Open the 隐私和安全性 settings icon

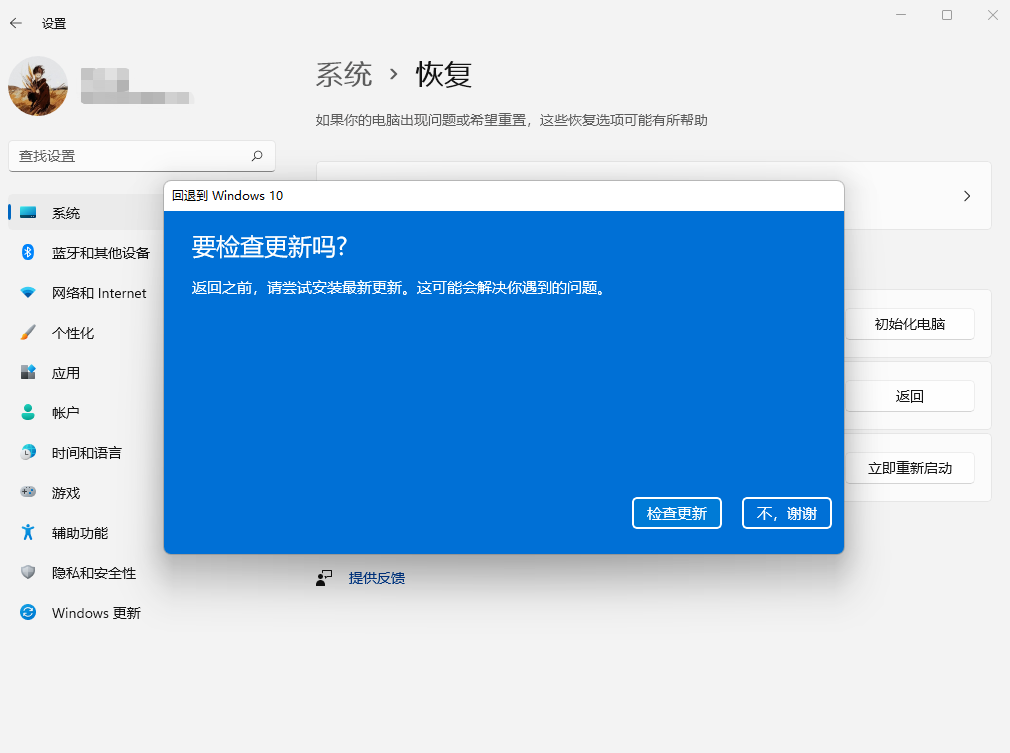tap(28, 573)
